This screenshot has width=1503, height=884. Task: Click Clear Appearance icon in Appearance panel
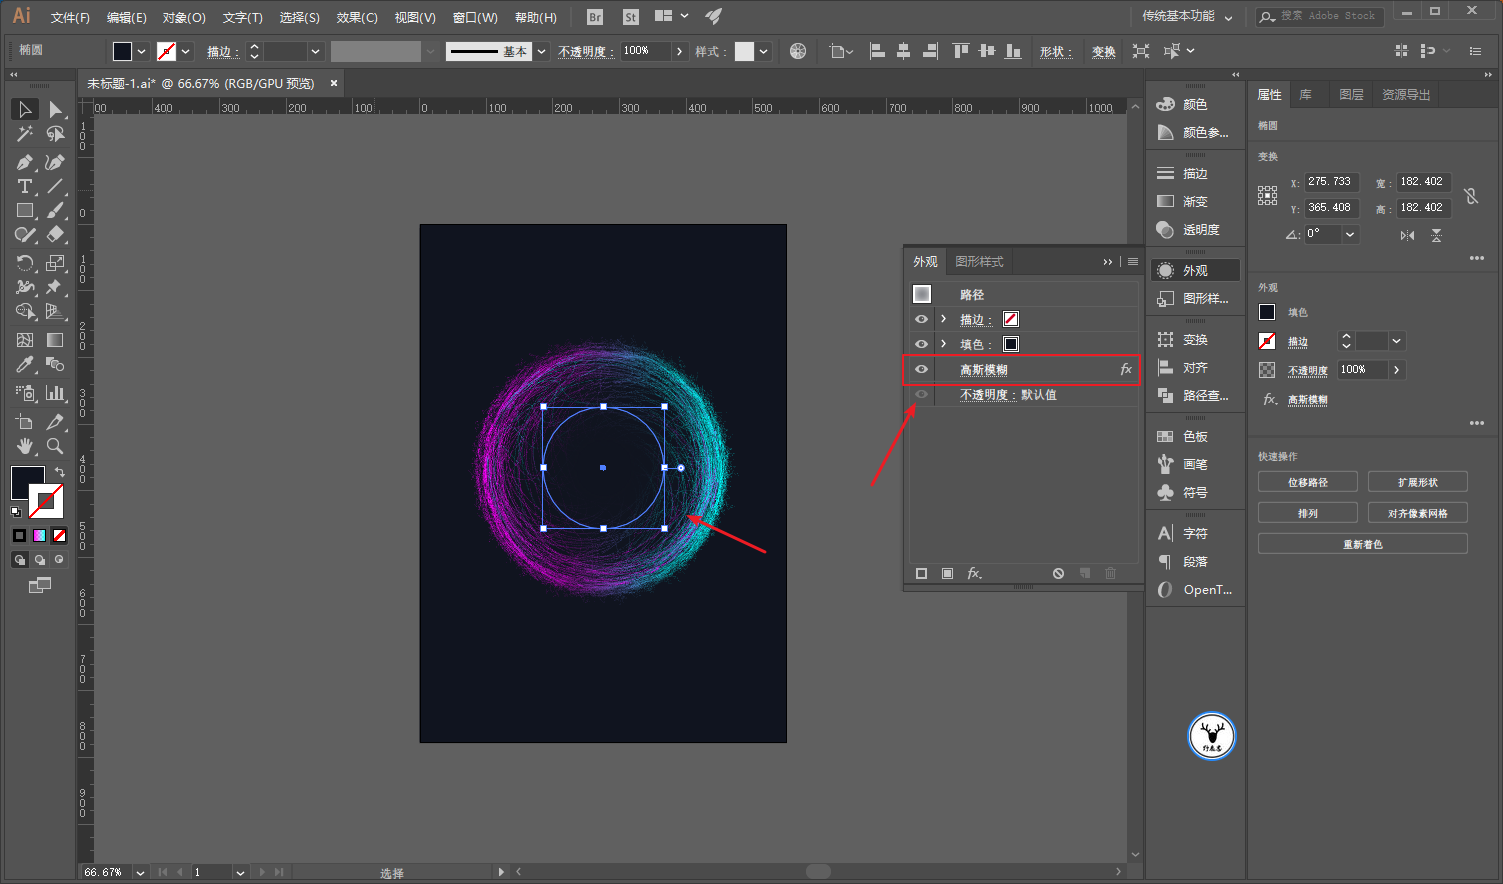(1058, 573)
